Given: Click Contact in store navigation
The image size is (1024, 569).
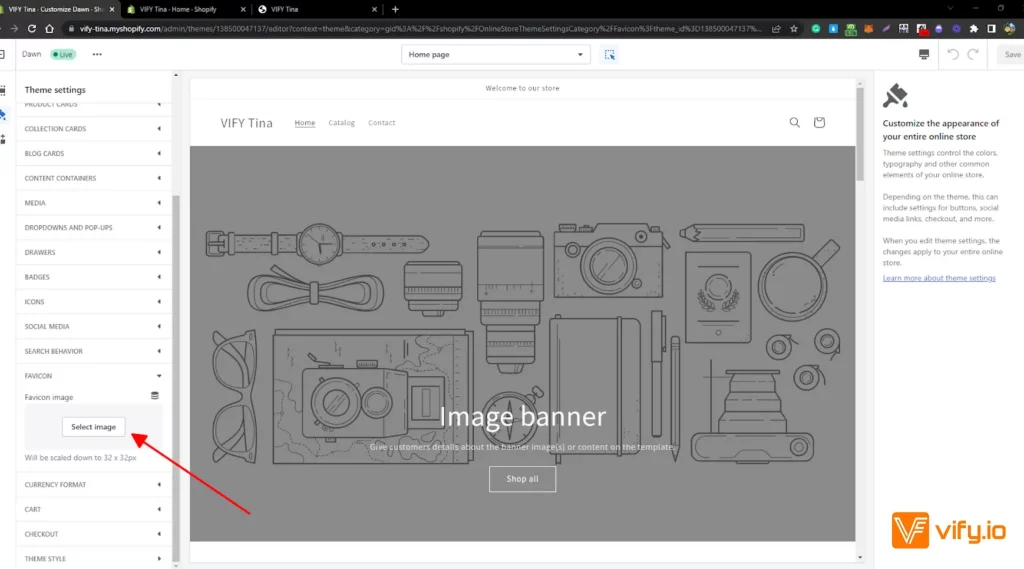Looking at the screenshot, I should tap(381, 123).
